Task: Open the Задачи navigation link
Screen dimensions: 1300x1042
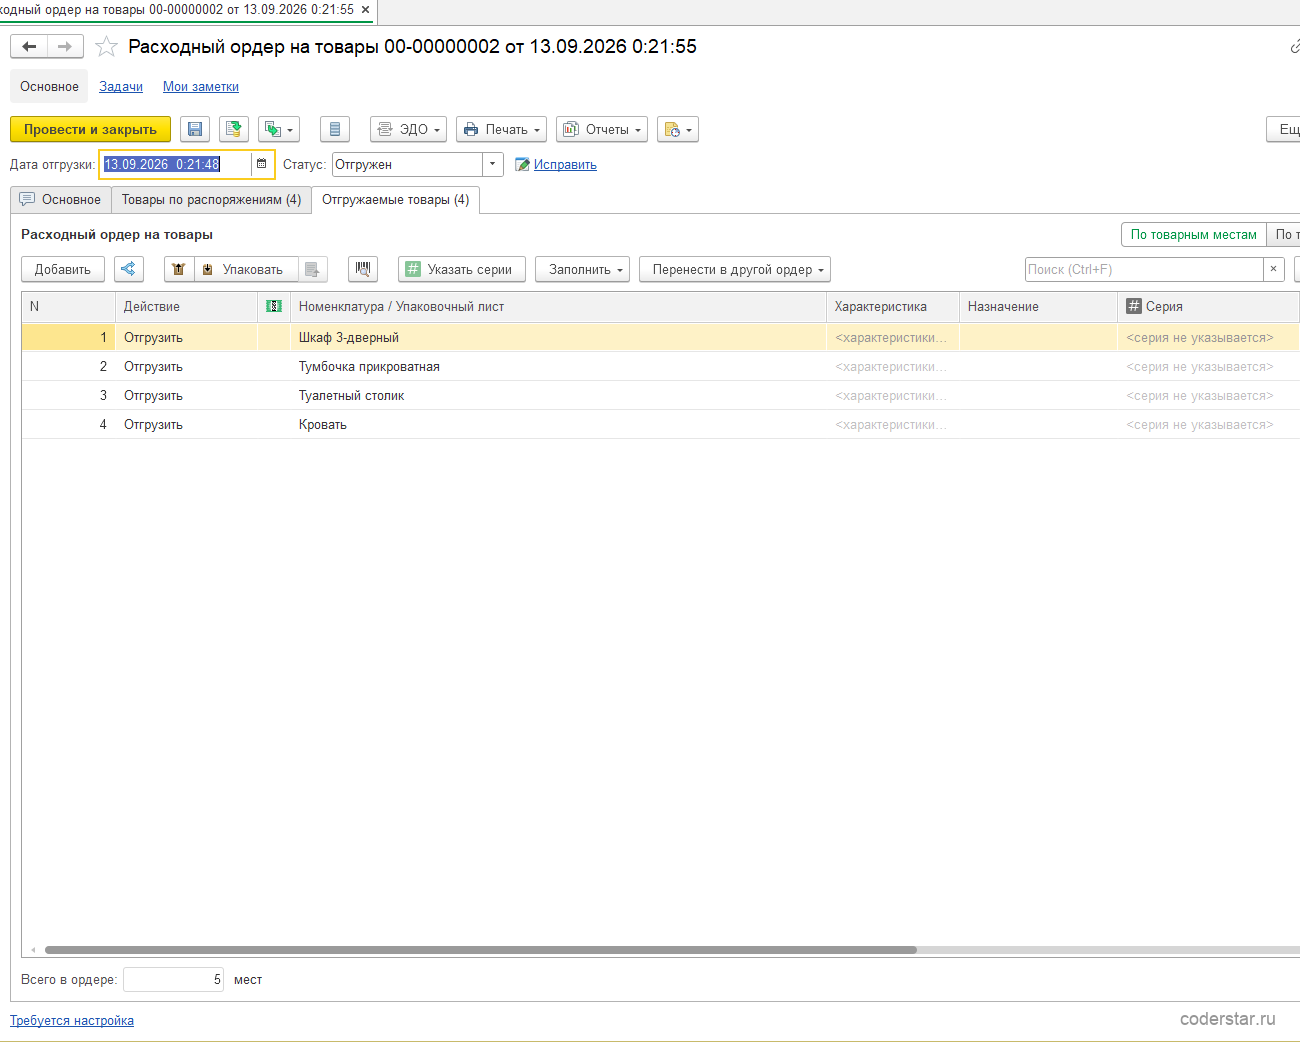Action: point(121,87)
